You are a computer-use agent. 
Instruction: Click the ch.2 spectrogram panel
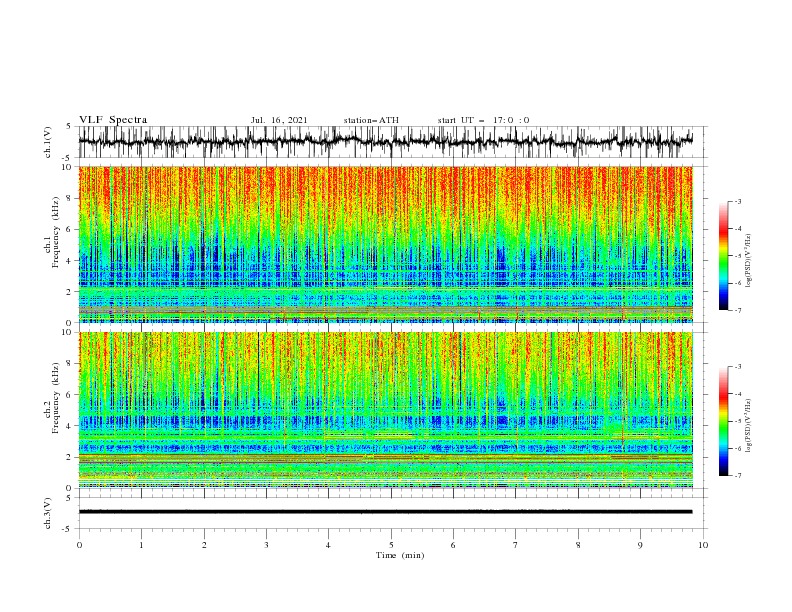386,410
